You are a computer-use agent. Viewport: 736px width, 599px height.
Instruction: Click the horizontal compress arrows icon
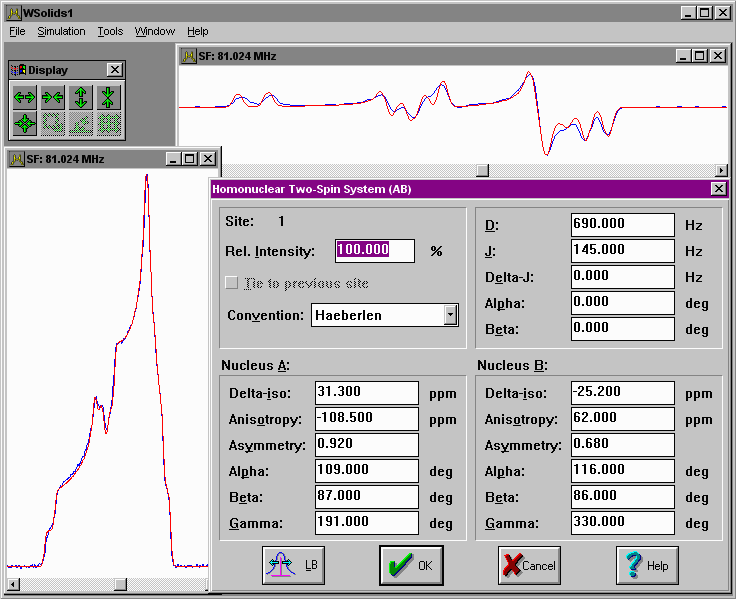pyautogui.click(x=53, y=97)
